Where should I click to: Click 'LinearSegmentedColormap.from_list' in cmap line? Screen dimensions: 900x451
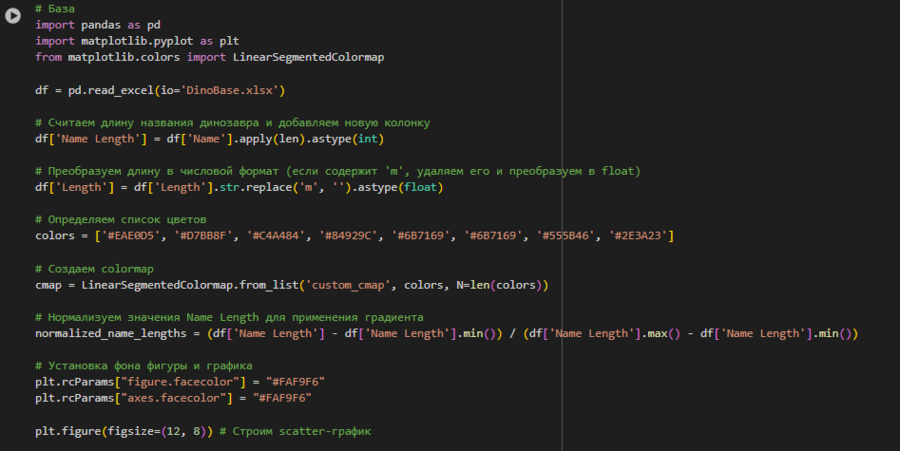tap(190, 285)
